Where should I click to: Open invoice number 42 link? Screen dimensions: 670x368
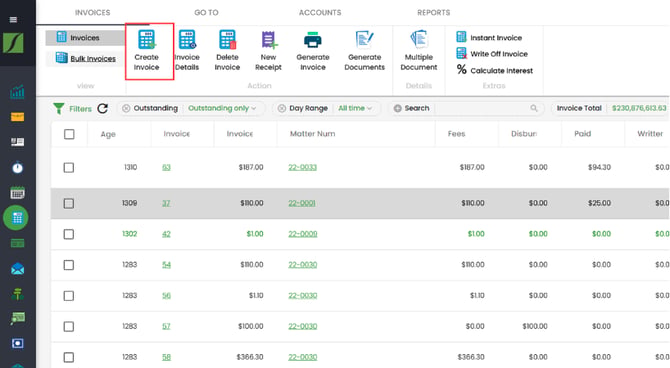click(x=166, y=234)
